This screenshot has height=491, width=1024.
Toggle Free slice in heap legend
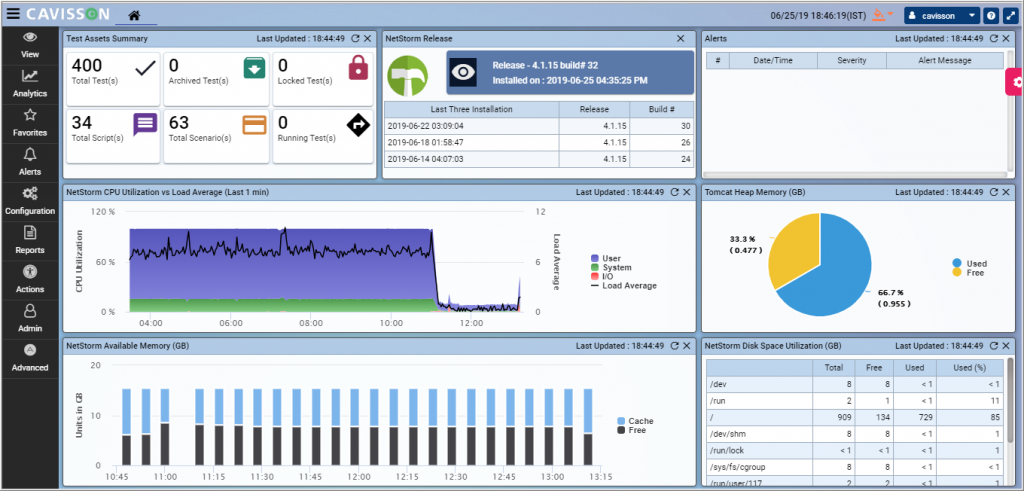968,272
